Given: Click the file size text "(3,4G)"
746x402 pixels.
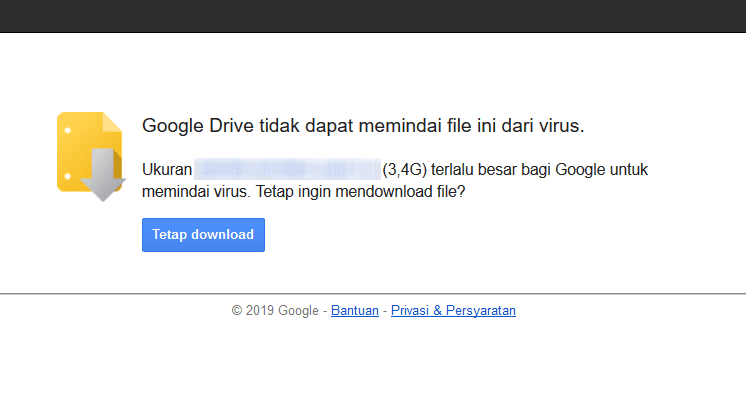Looking at the screenshot, I should coord(404,170).
